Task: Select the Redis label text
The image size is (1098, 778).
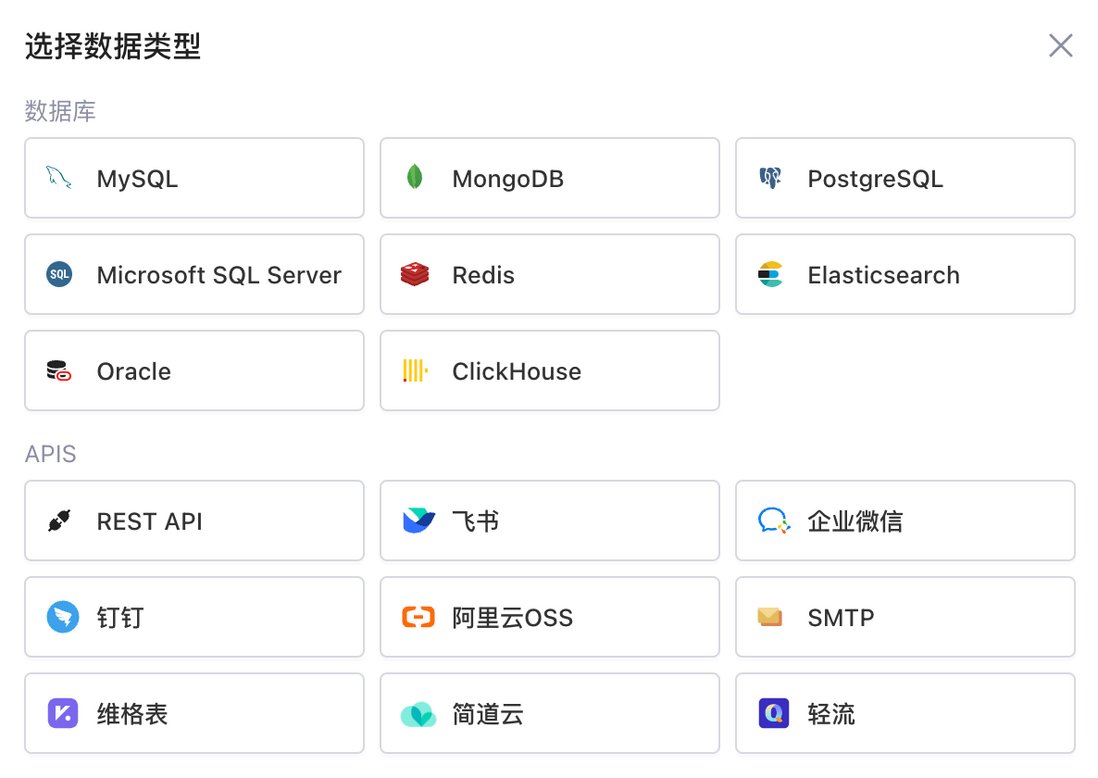Action: coord(483,275)
